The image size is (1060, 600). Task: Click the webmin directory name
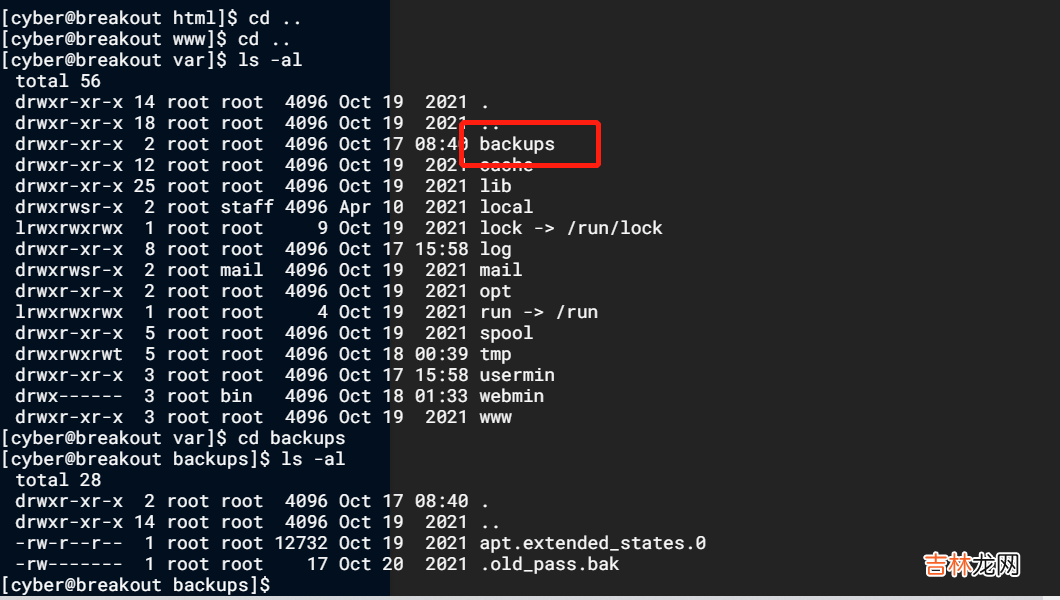pyautogui.click(x=511, y=396)
